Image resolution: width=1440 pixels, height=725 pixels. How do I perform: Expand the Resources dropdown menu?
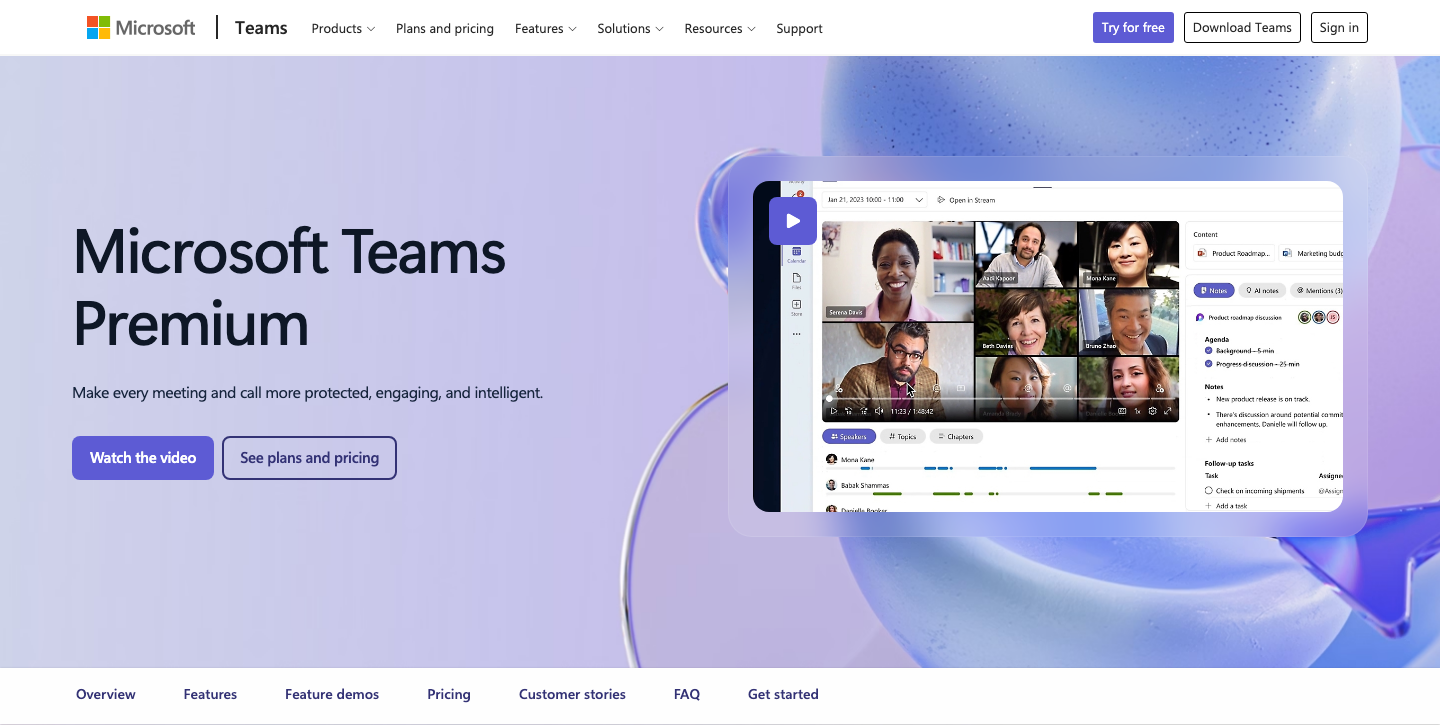coord(720,29)
